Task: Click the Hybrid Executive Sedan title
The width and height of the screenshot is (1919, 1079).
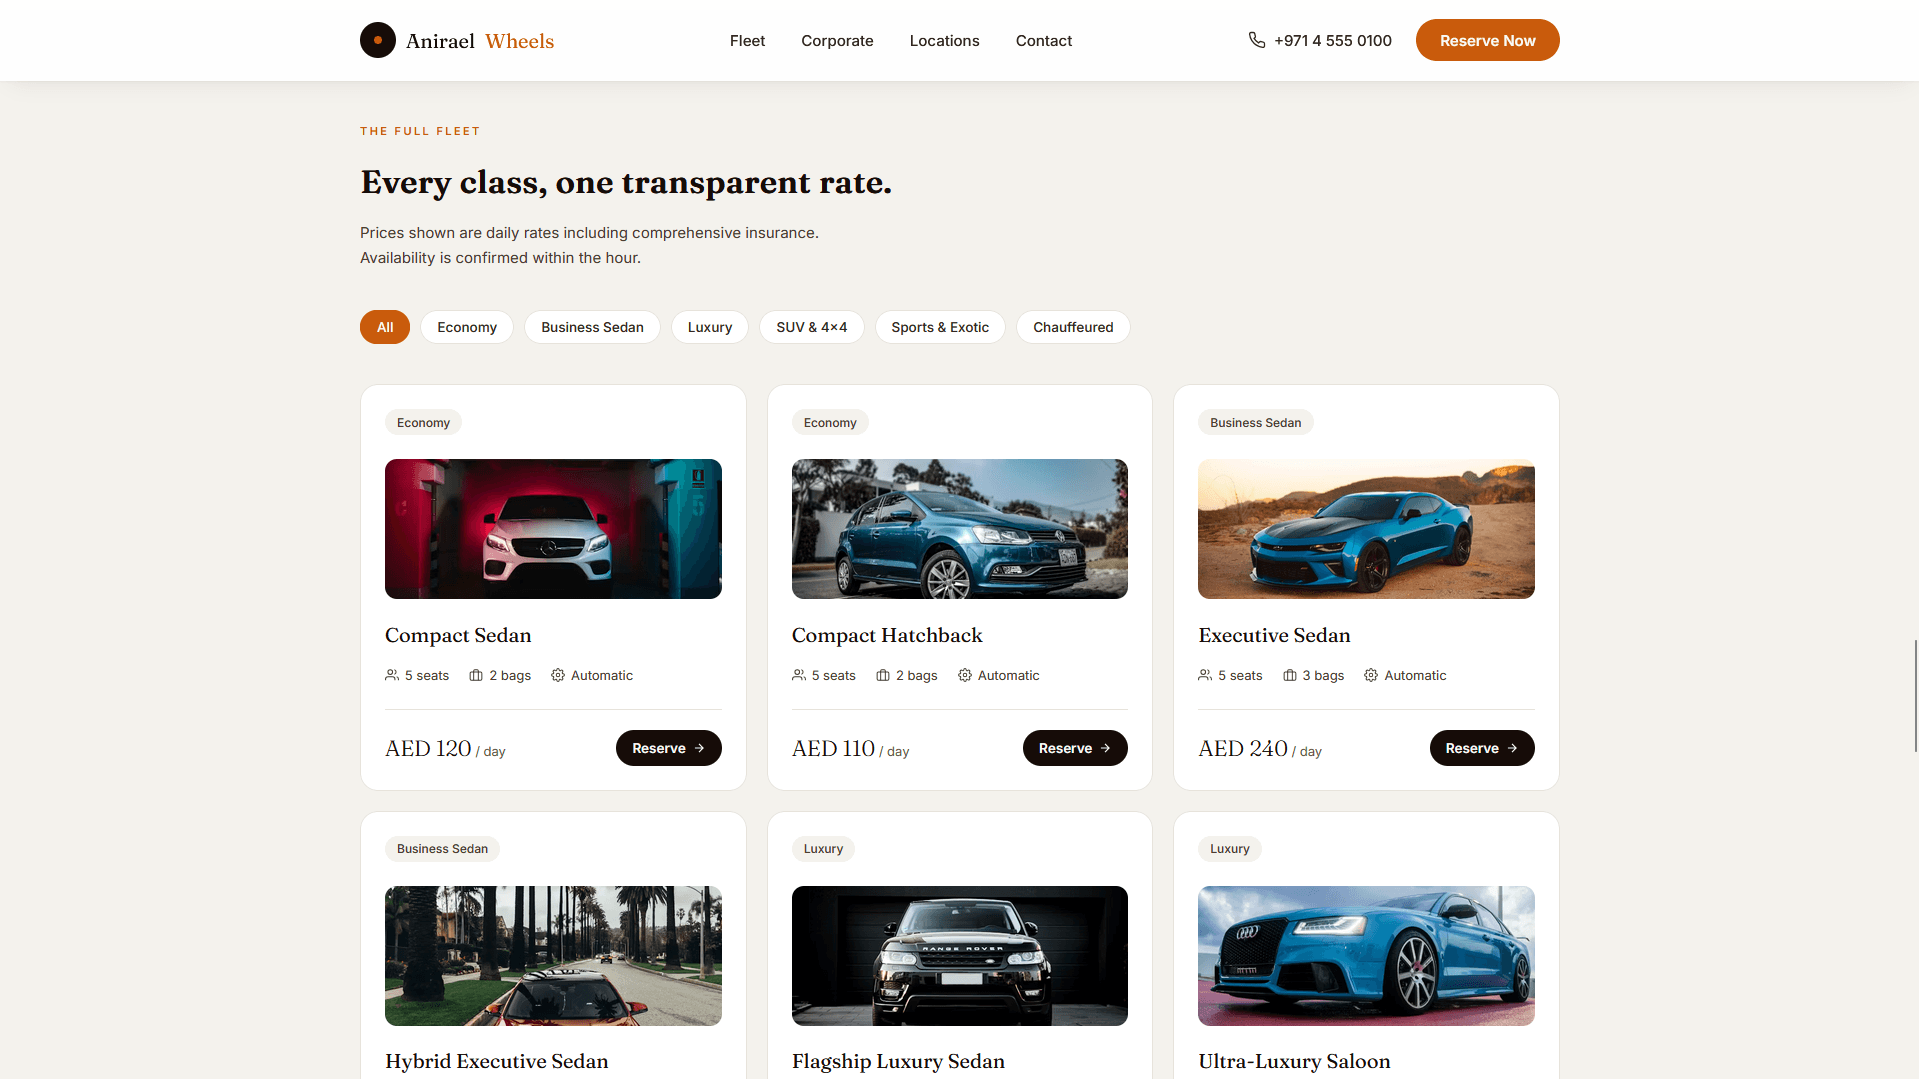Action: [x=497, y=1061]
